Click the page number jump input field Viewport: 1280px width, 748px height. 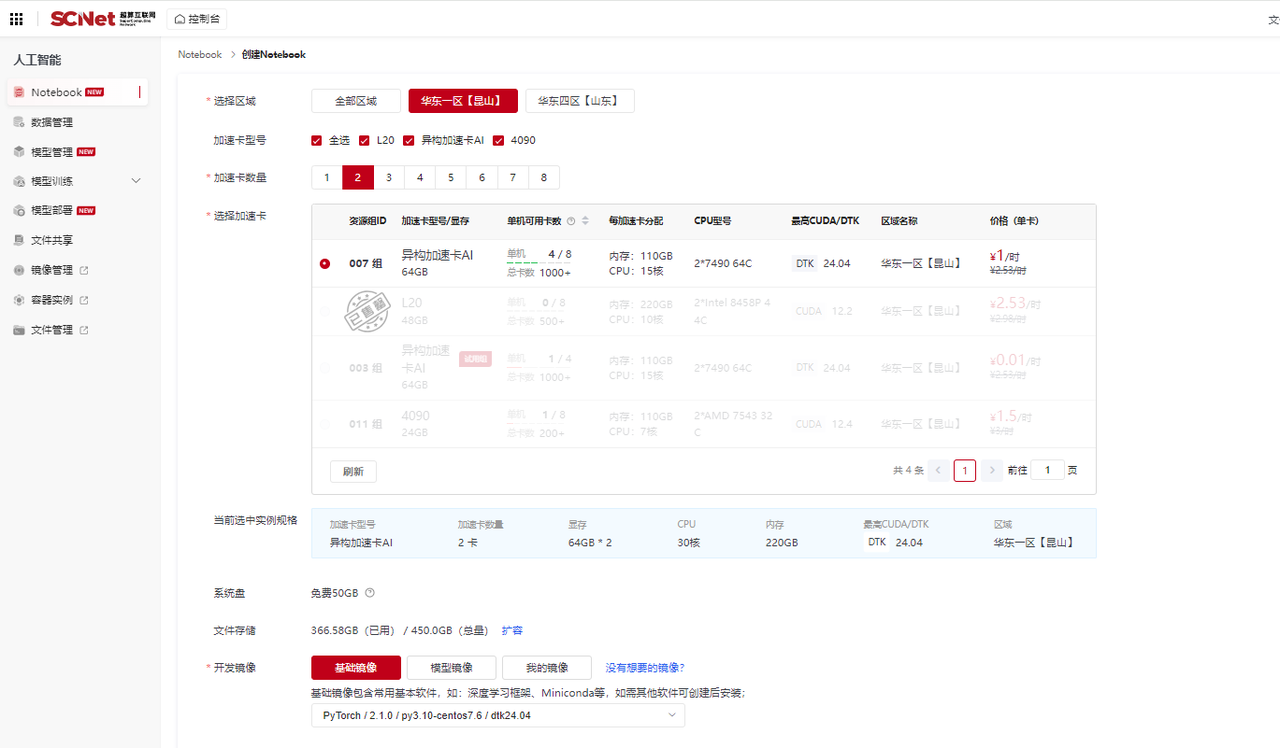coord(1047,470)
